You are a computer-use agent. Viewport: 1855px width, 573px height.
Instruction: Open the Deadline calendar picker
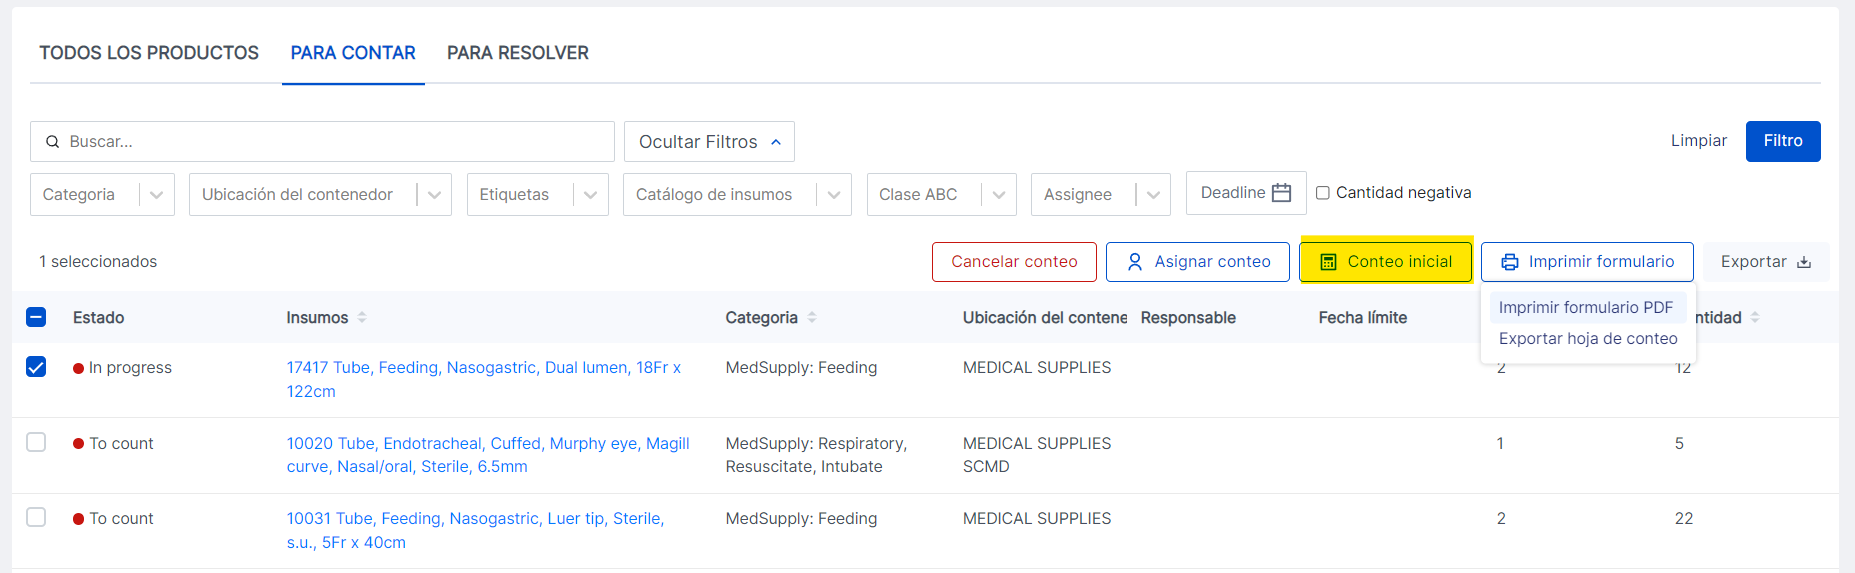click(1281, 193)
